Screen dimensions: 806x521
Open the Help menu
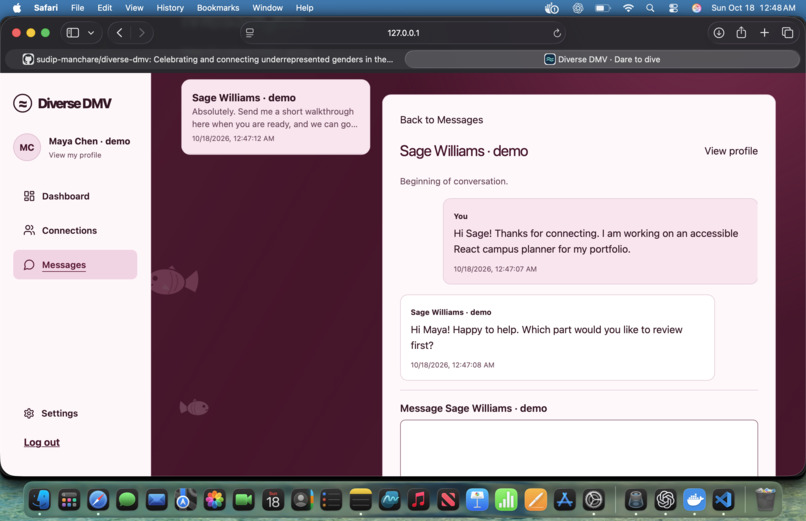(x=304, y=8)
